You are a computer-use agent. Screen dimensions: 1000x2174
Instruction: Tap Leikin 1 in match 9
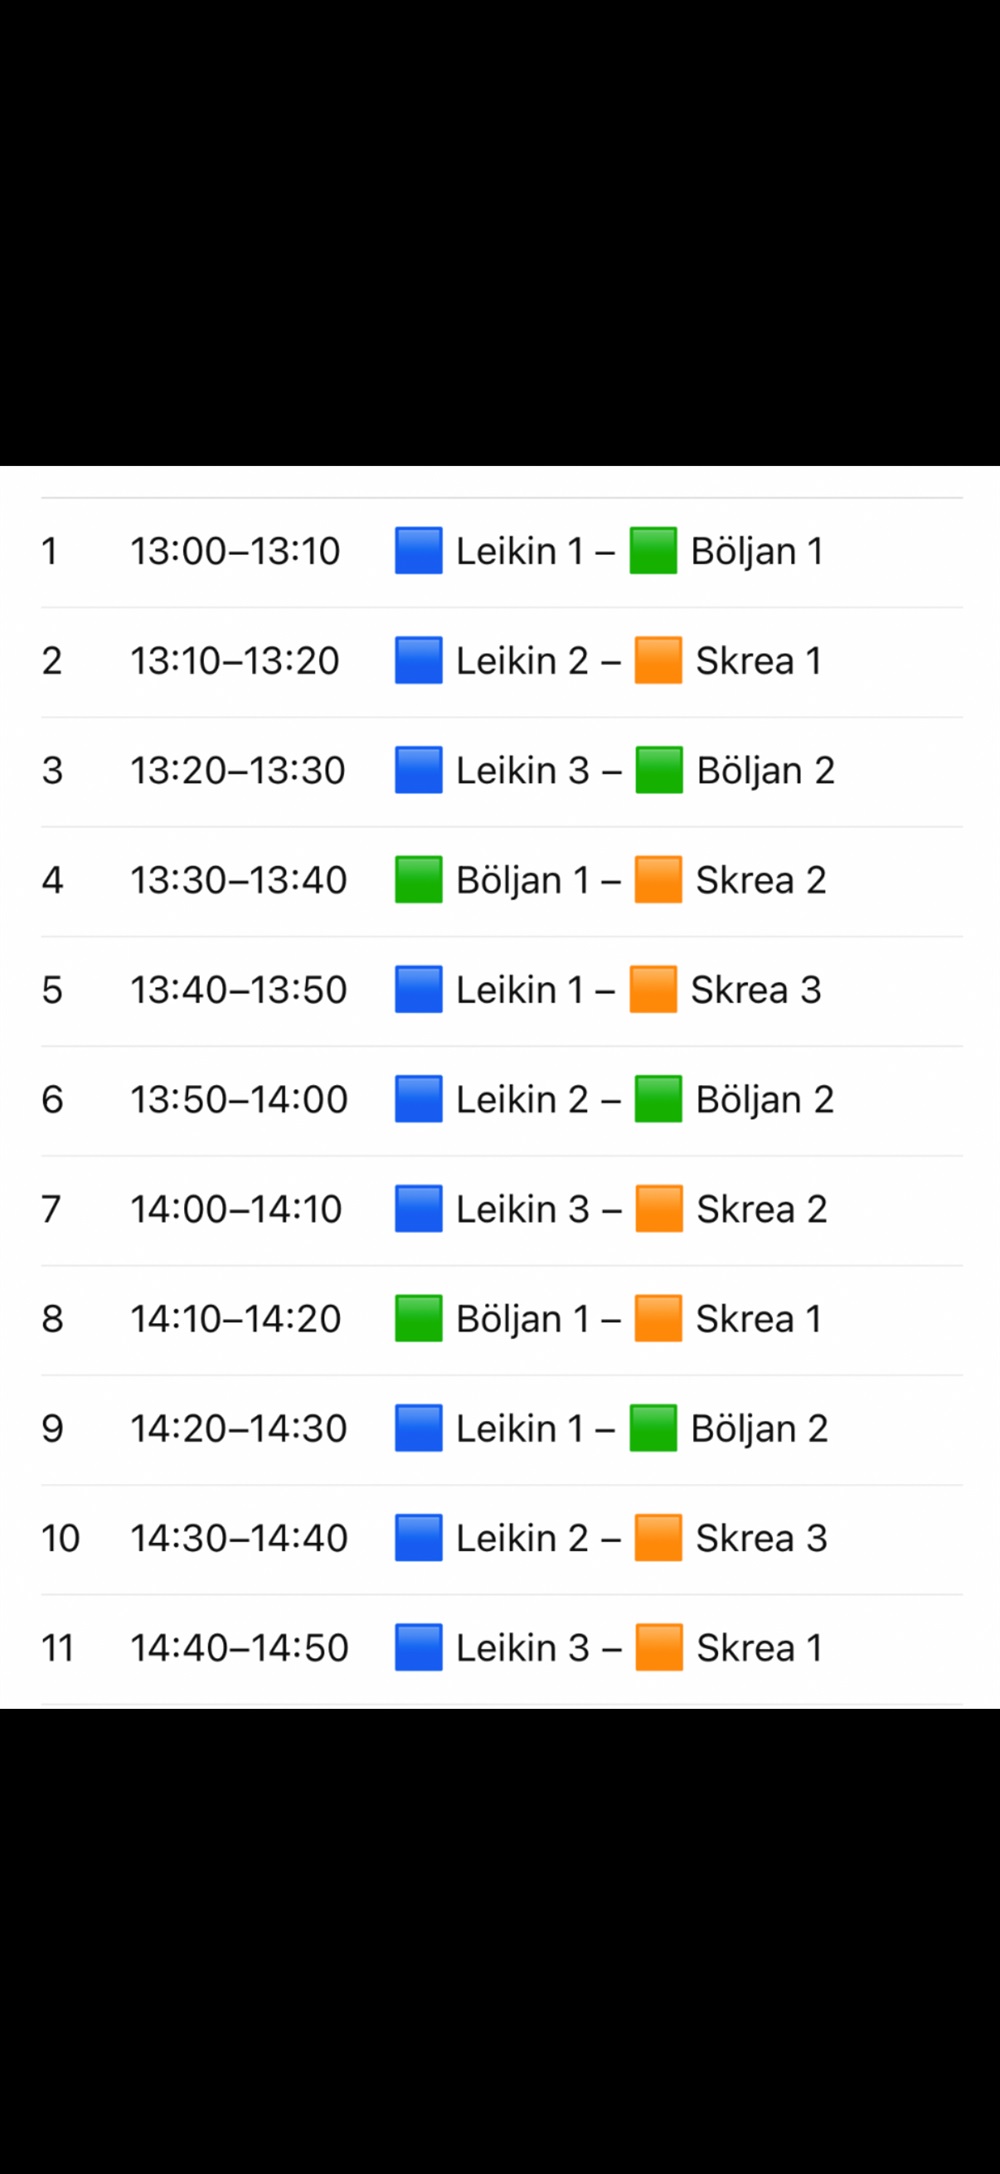[520, 1428]
